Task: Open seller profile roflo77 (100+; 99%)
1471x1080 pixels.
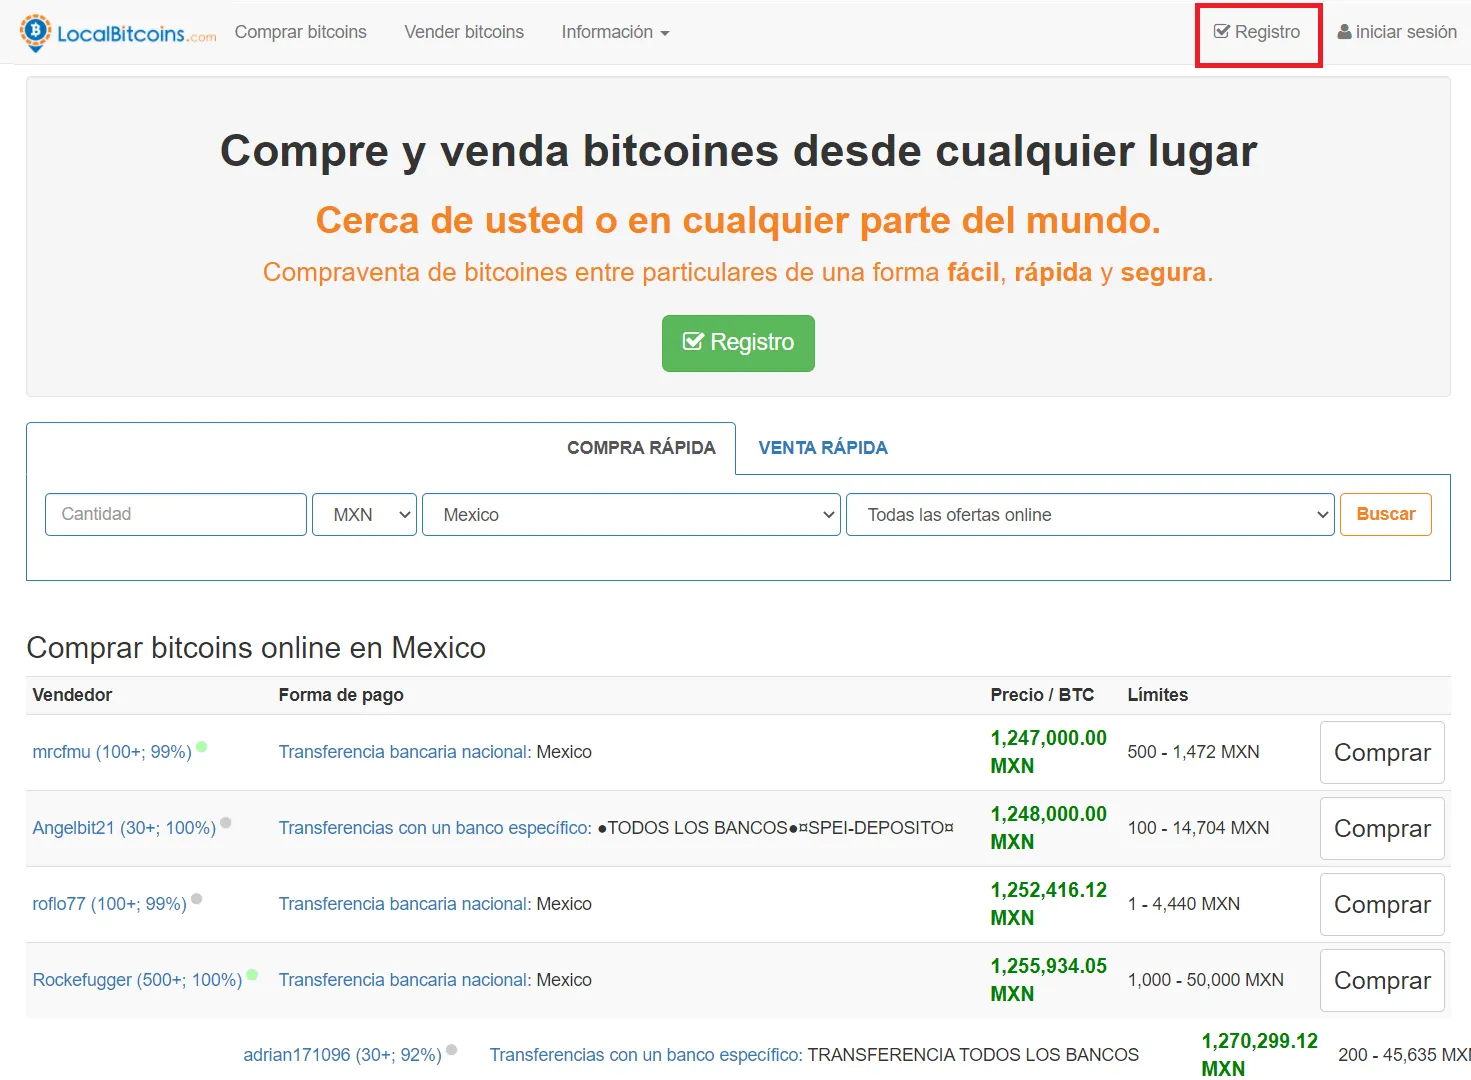Action: click(110, 904)
